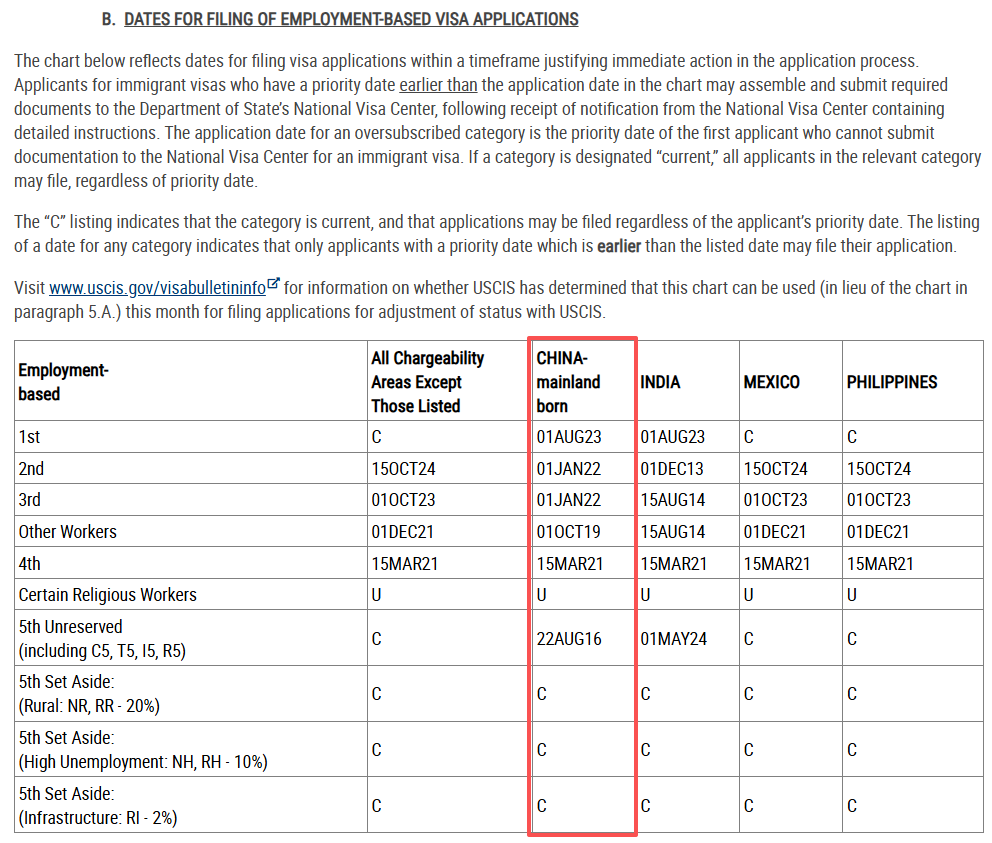Click the 01MAY24 date in India column
The height and width of the screenshot is (843, 992).
click(x=674, y=638)
